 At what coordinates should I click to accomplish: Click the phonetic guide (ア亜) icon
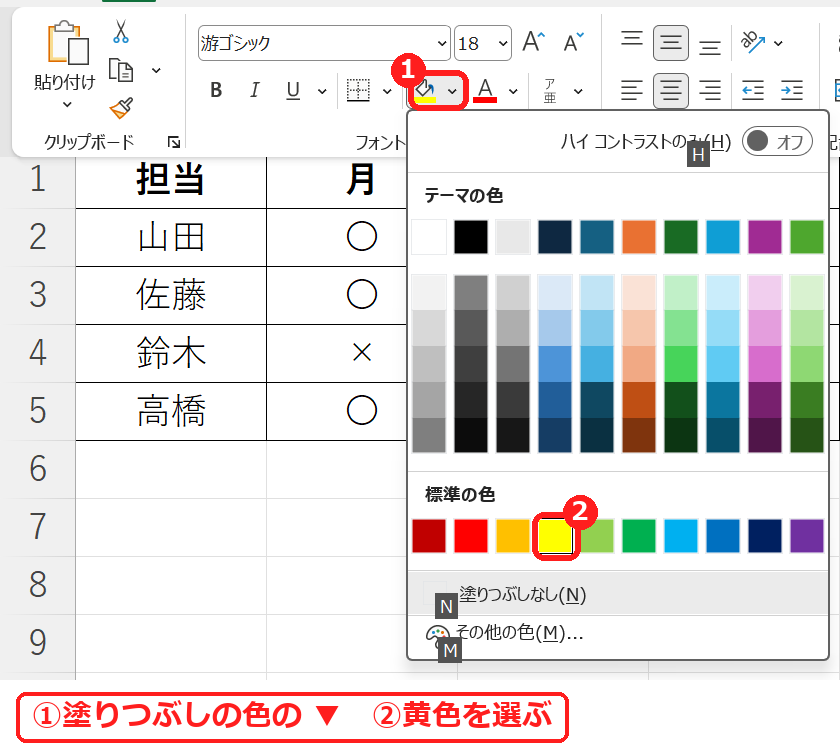pos(550,91)
